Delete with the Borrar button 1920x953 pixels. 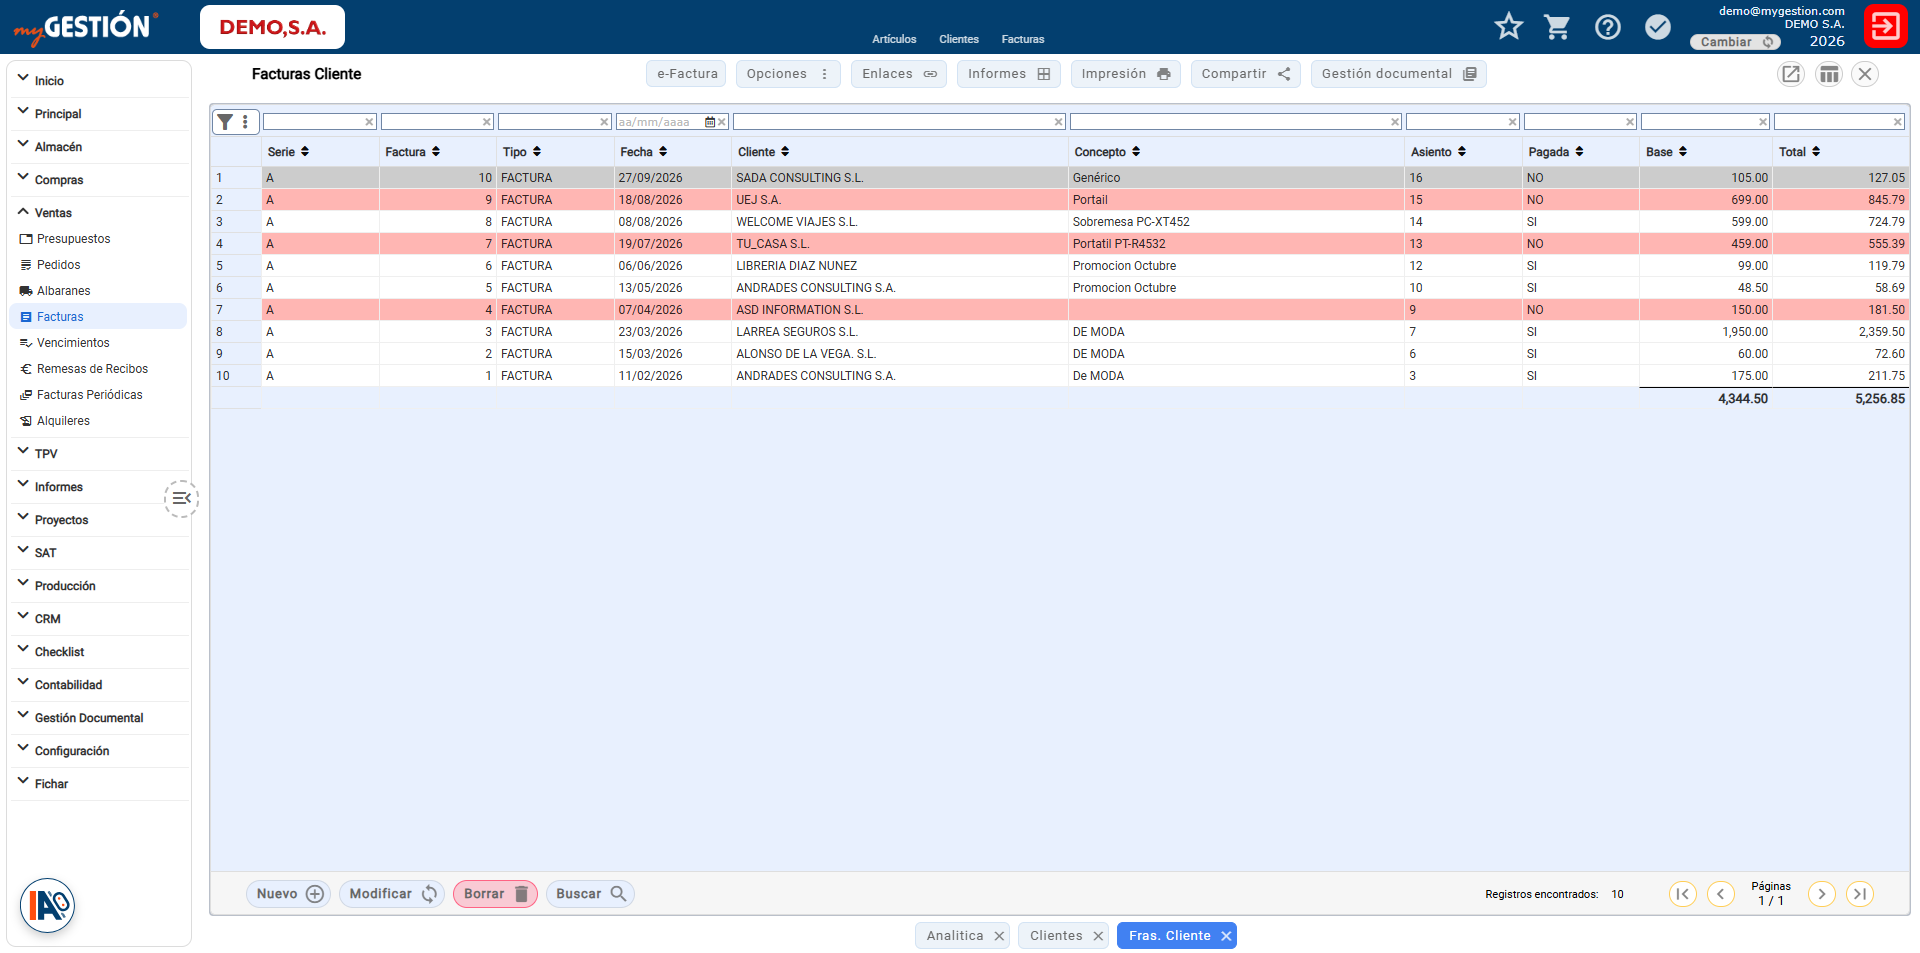(495, 894)
